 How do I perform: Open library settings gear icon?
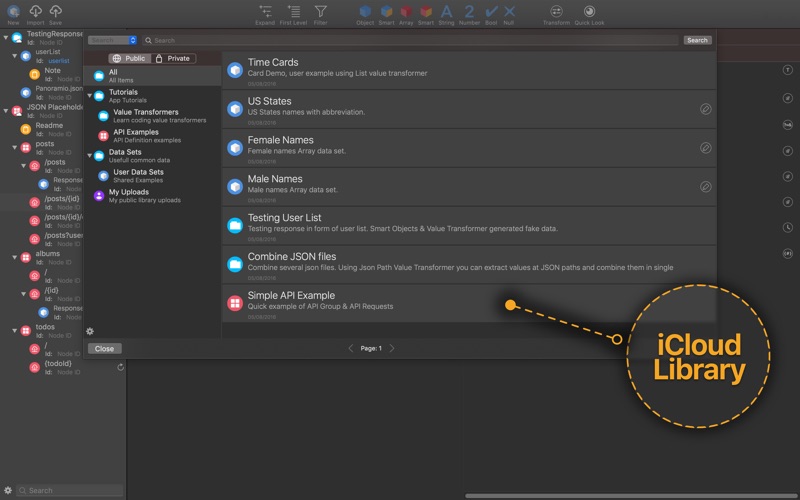pyautogui.click(x=90, y=331)
